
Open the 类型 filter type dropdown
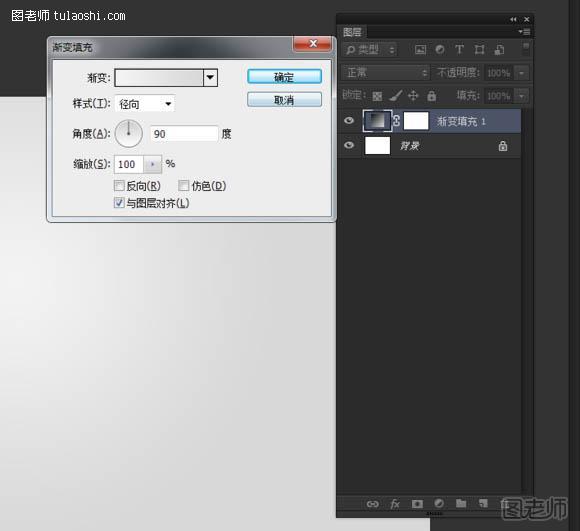click(370, 50)
